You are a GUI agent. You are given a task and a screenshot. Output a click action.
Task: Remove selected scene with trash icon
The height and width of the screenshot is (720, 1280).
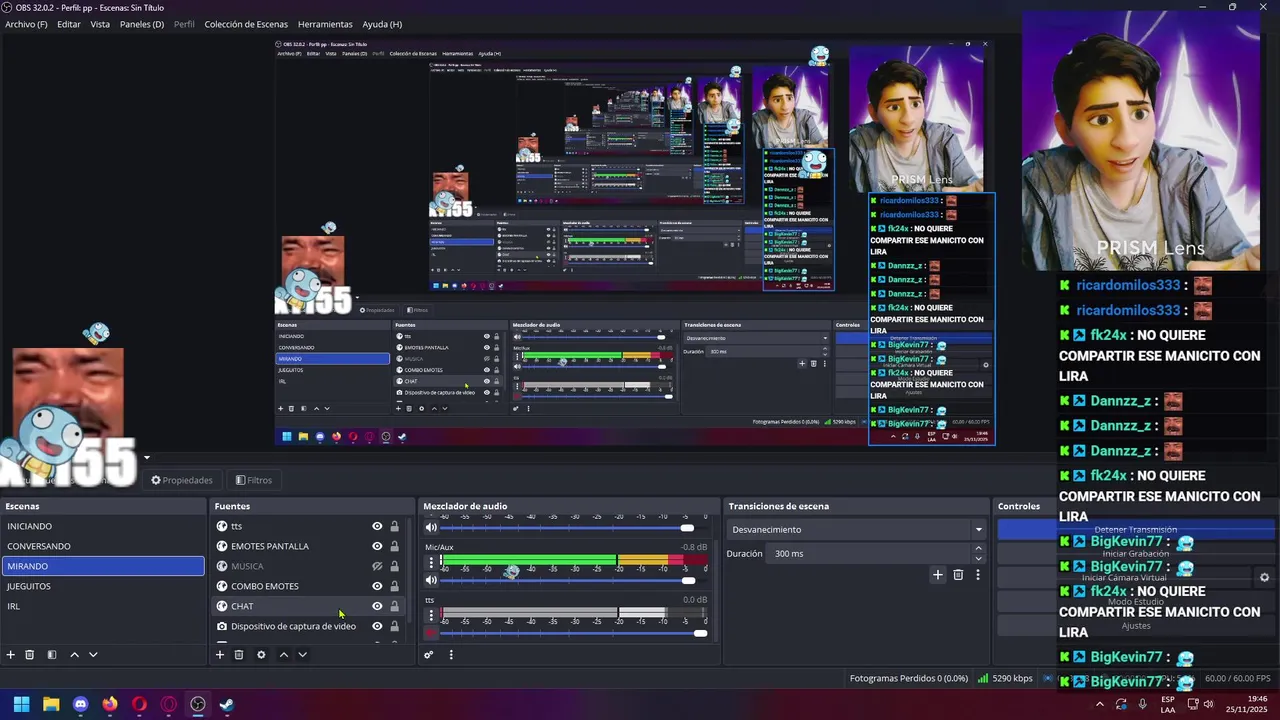30,655
